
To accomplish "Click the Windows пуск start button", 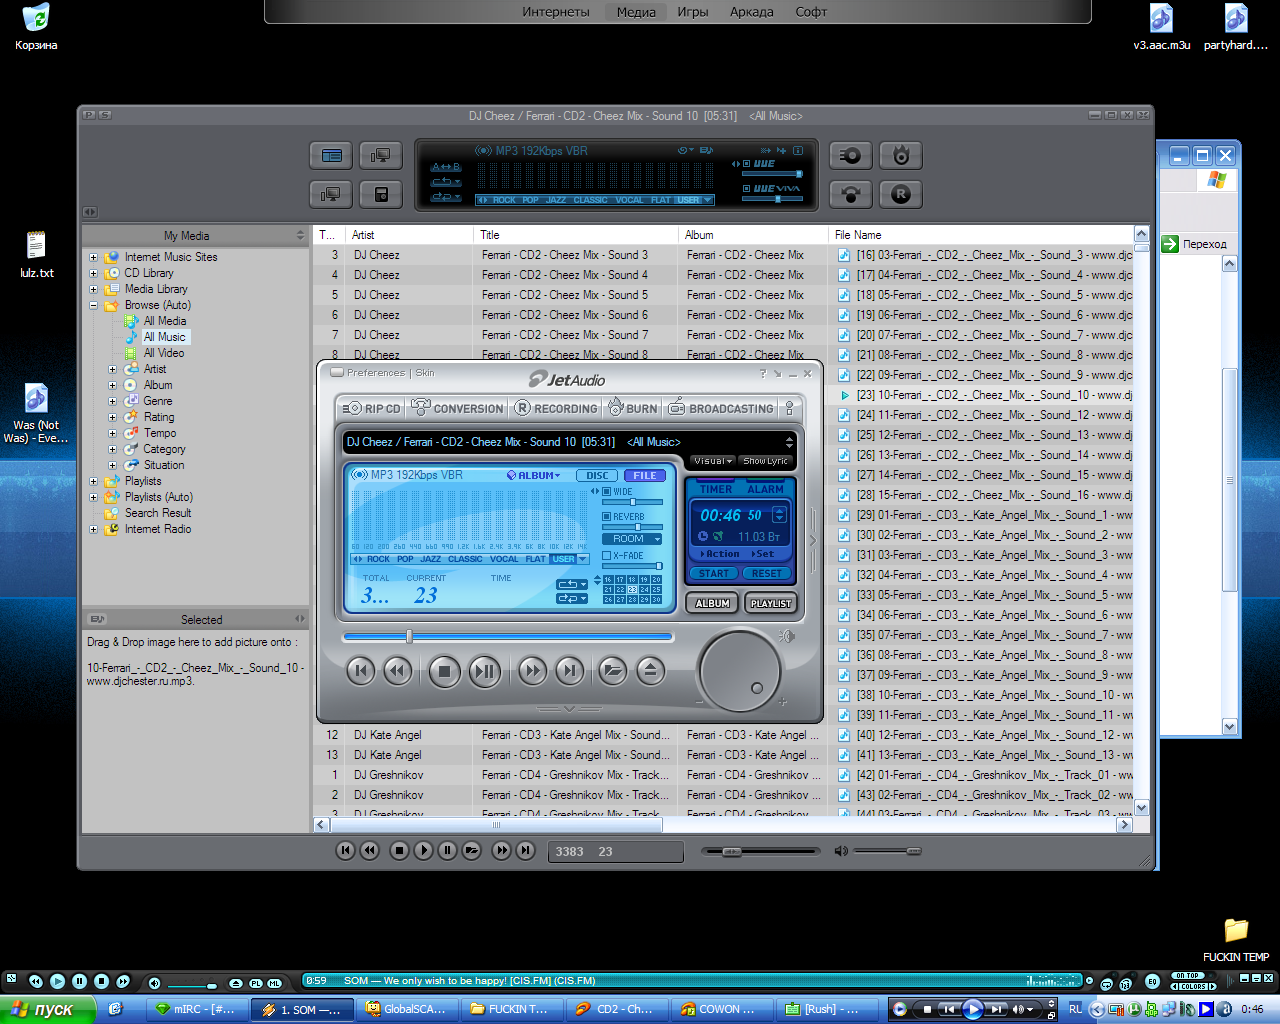I will [x=47, y=1009].
